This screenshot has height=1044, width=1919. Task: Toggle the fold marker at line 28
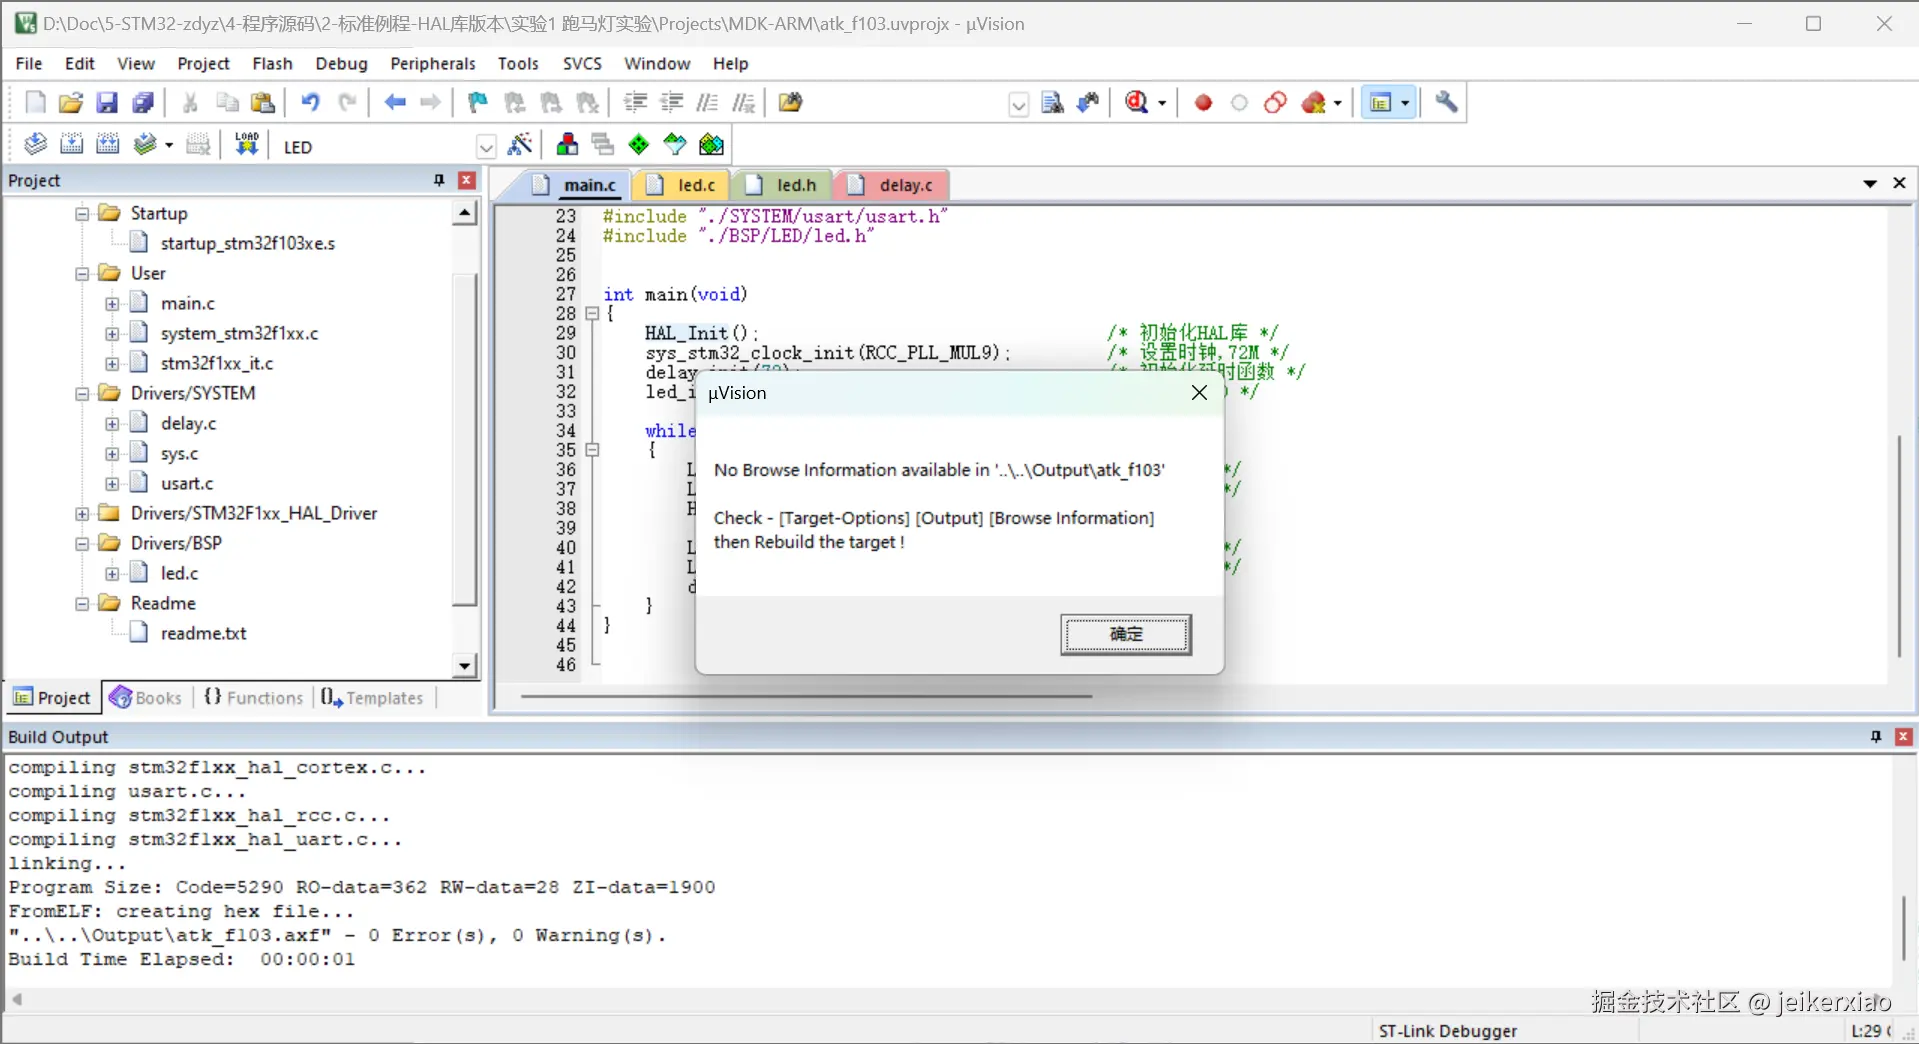tap(592, 313)
